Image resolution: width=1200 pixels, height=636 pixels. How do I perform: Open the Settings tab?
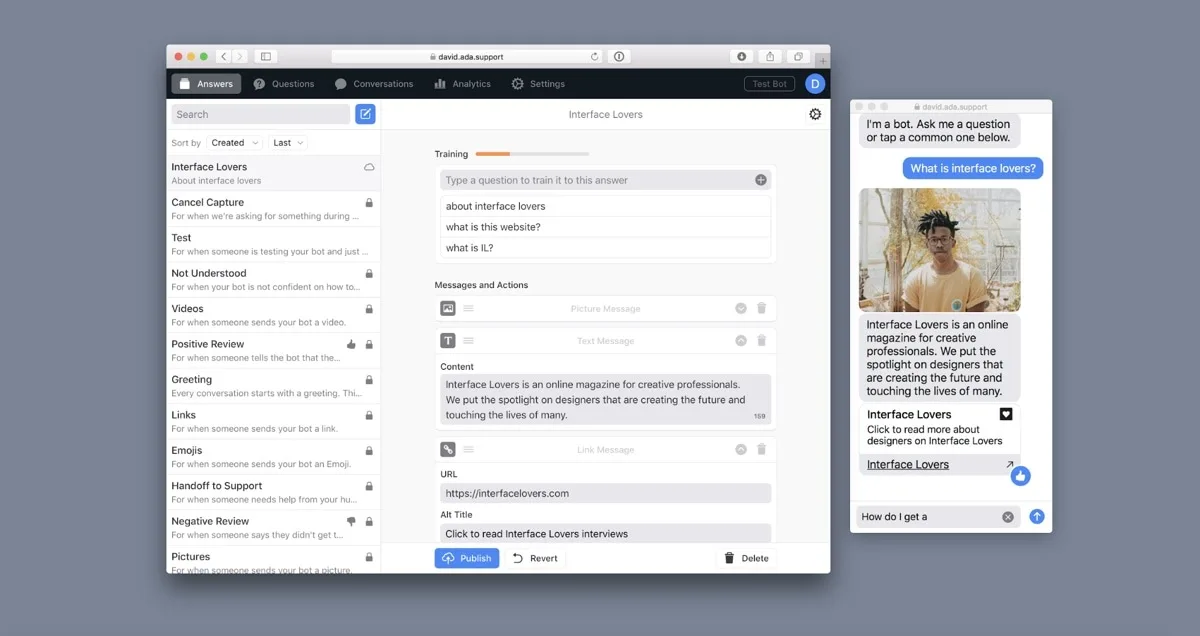(x=538, y=84)
